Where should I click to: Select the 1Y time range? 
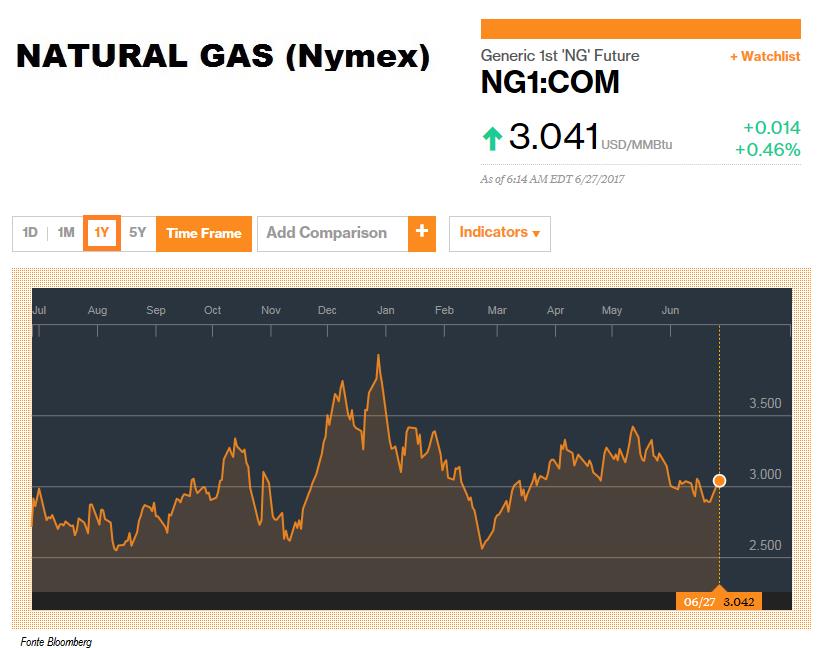[x=102, y=233]
